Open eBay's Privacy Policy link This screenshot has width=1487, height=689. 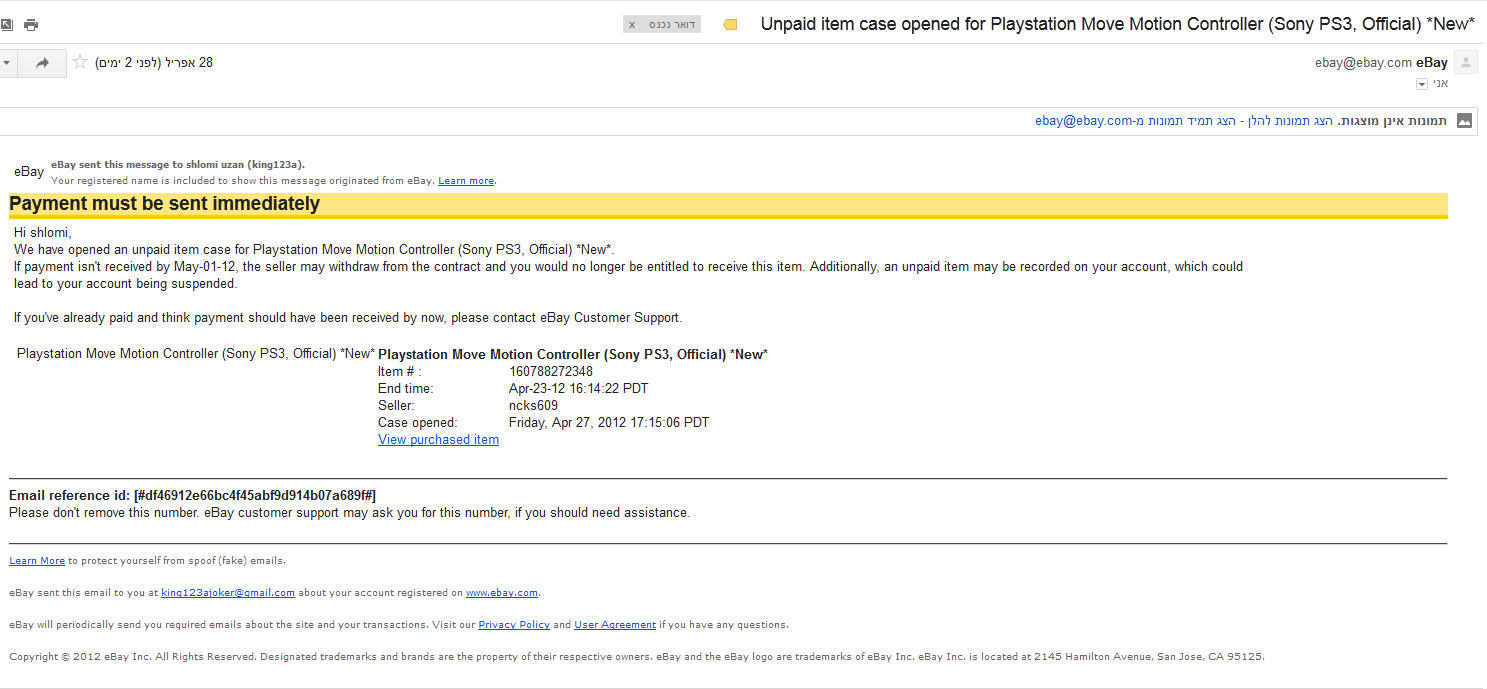point(514,625)
